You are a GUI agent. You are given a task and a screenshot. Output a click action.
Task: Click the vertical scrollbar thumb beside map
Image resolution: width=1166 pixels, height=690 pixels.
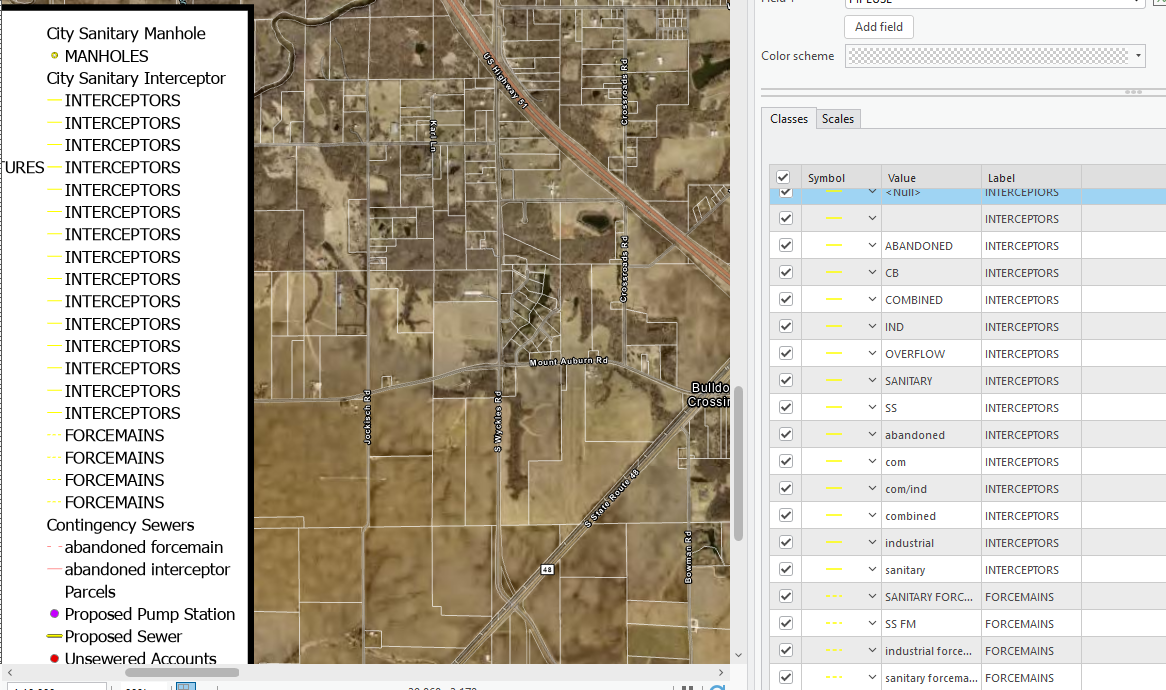tap(738, 463)
